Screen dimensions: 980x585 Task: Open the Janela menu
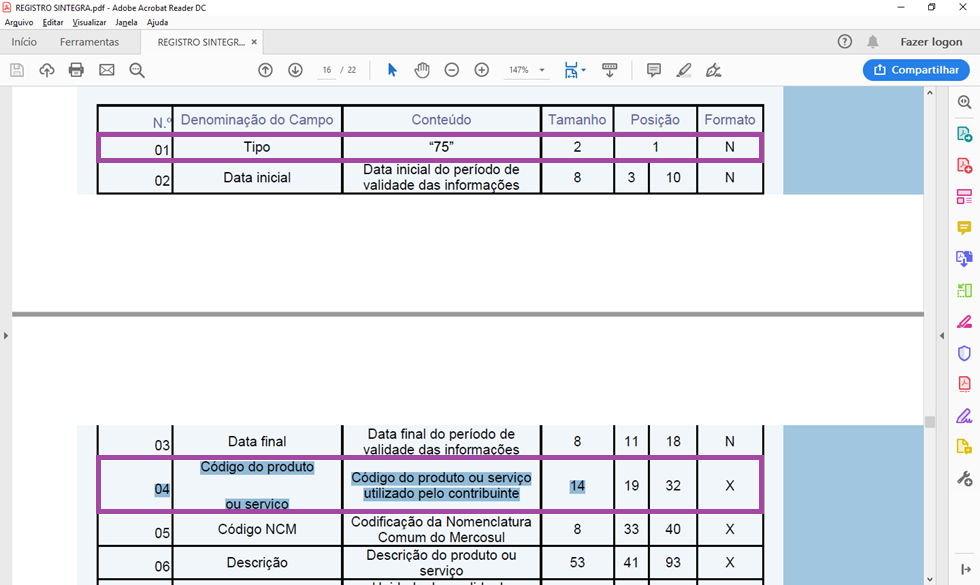tap(126, 22)
